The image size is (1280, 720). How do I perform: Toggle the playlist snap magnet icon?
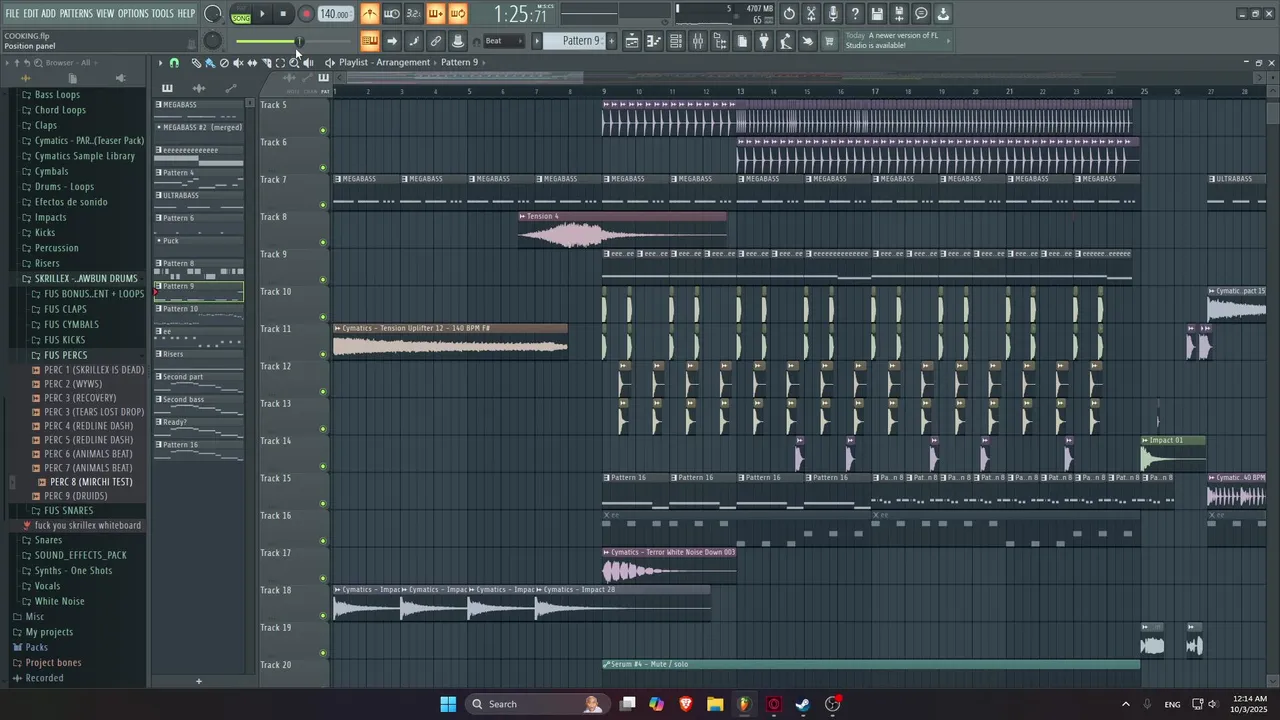(174, 63)
